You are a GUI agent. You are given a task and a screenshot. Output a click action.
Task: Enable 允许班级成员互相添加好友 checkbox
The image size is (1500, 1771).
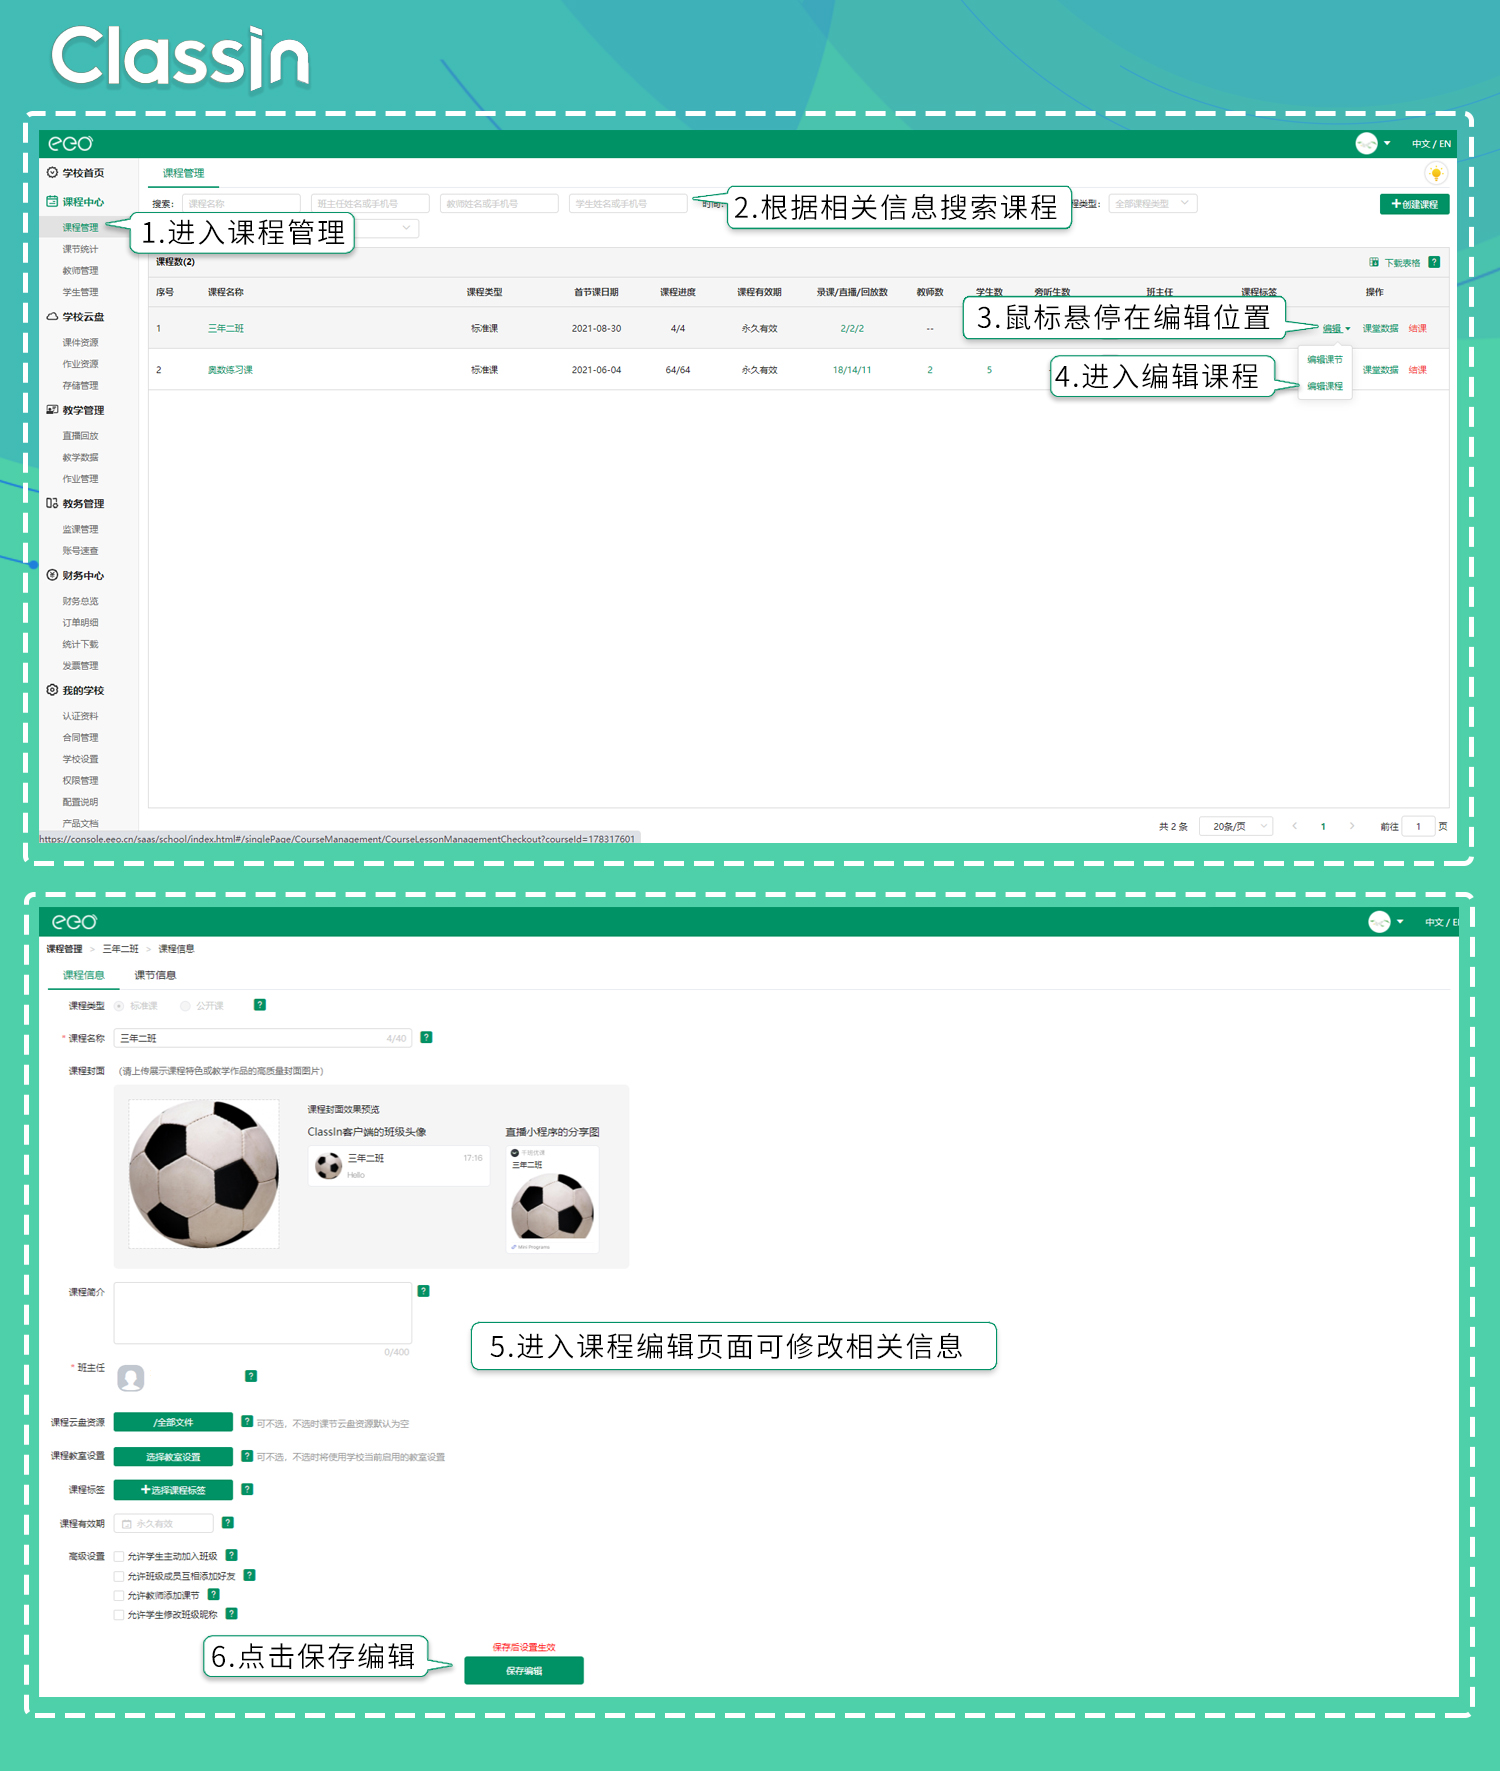pyautogui.click(x=119, y=1576)
